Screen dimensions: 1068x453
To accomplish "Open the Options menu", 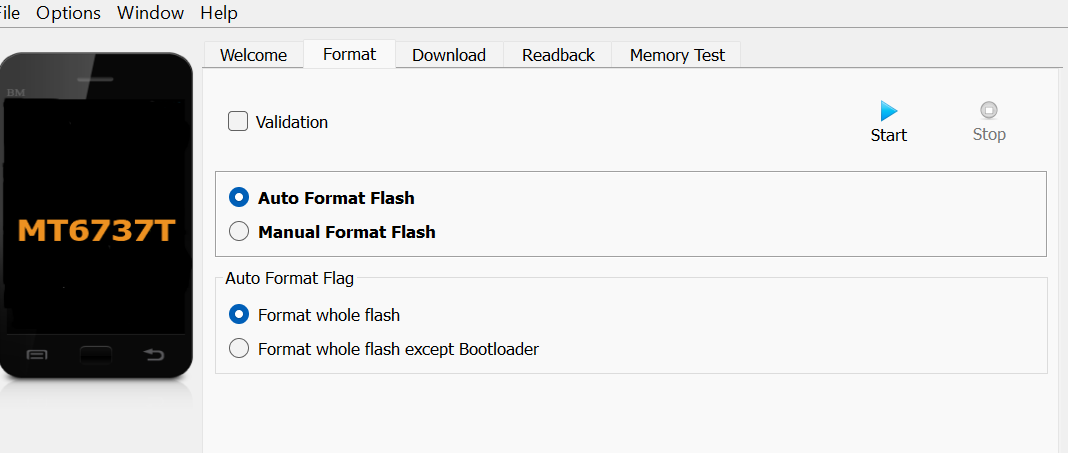I will 68,13.
